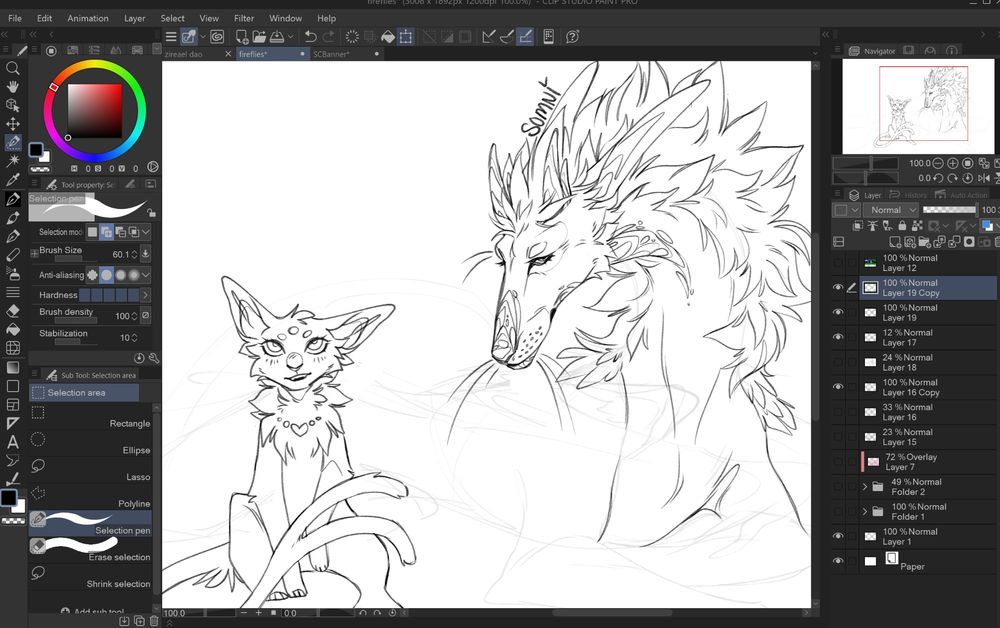This screenshot has width=1000, height=628.
Task: Select the Balloon tool
Action: 12,460
